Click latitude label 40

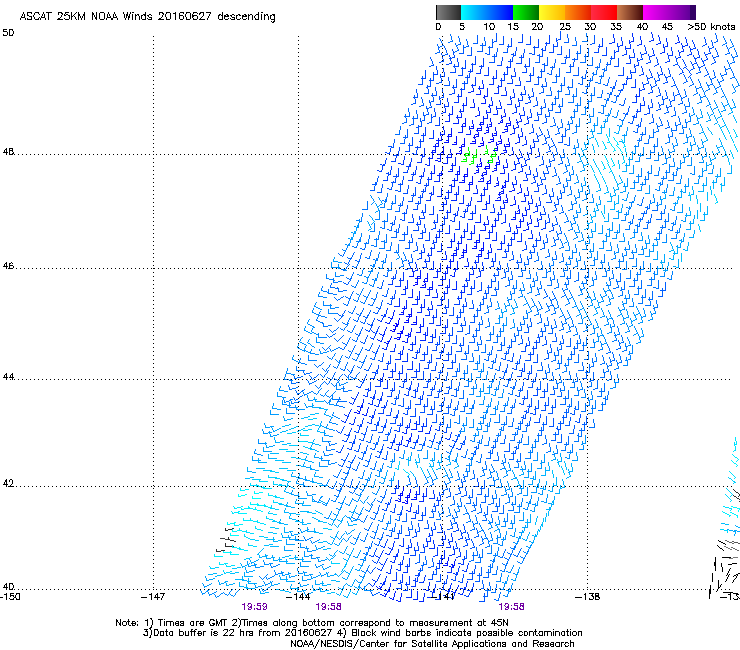[x=8, y=587]
